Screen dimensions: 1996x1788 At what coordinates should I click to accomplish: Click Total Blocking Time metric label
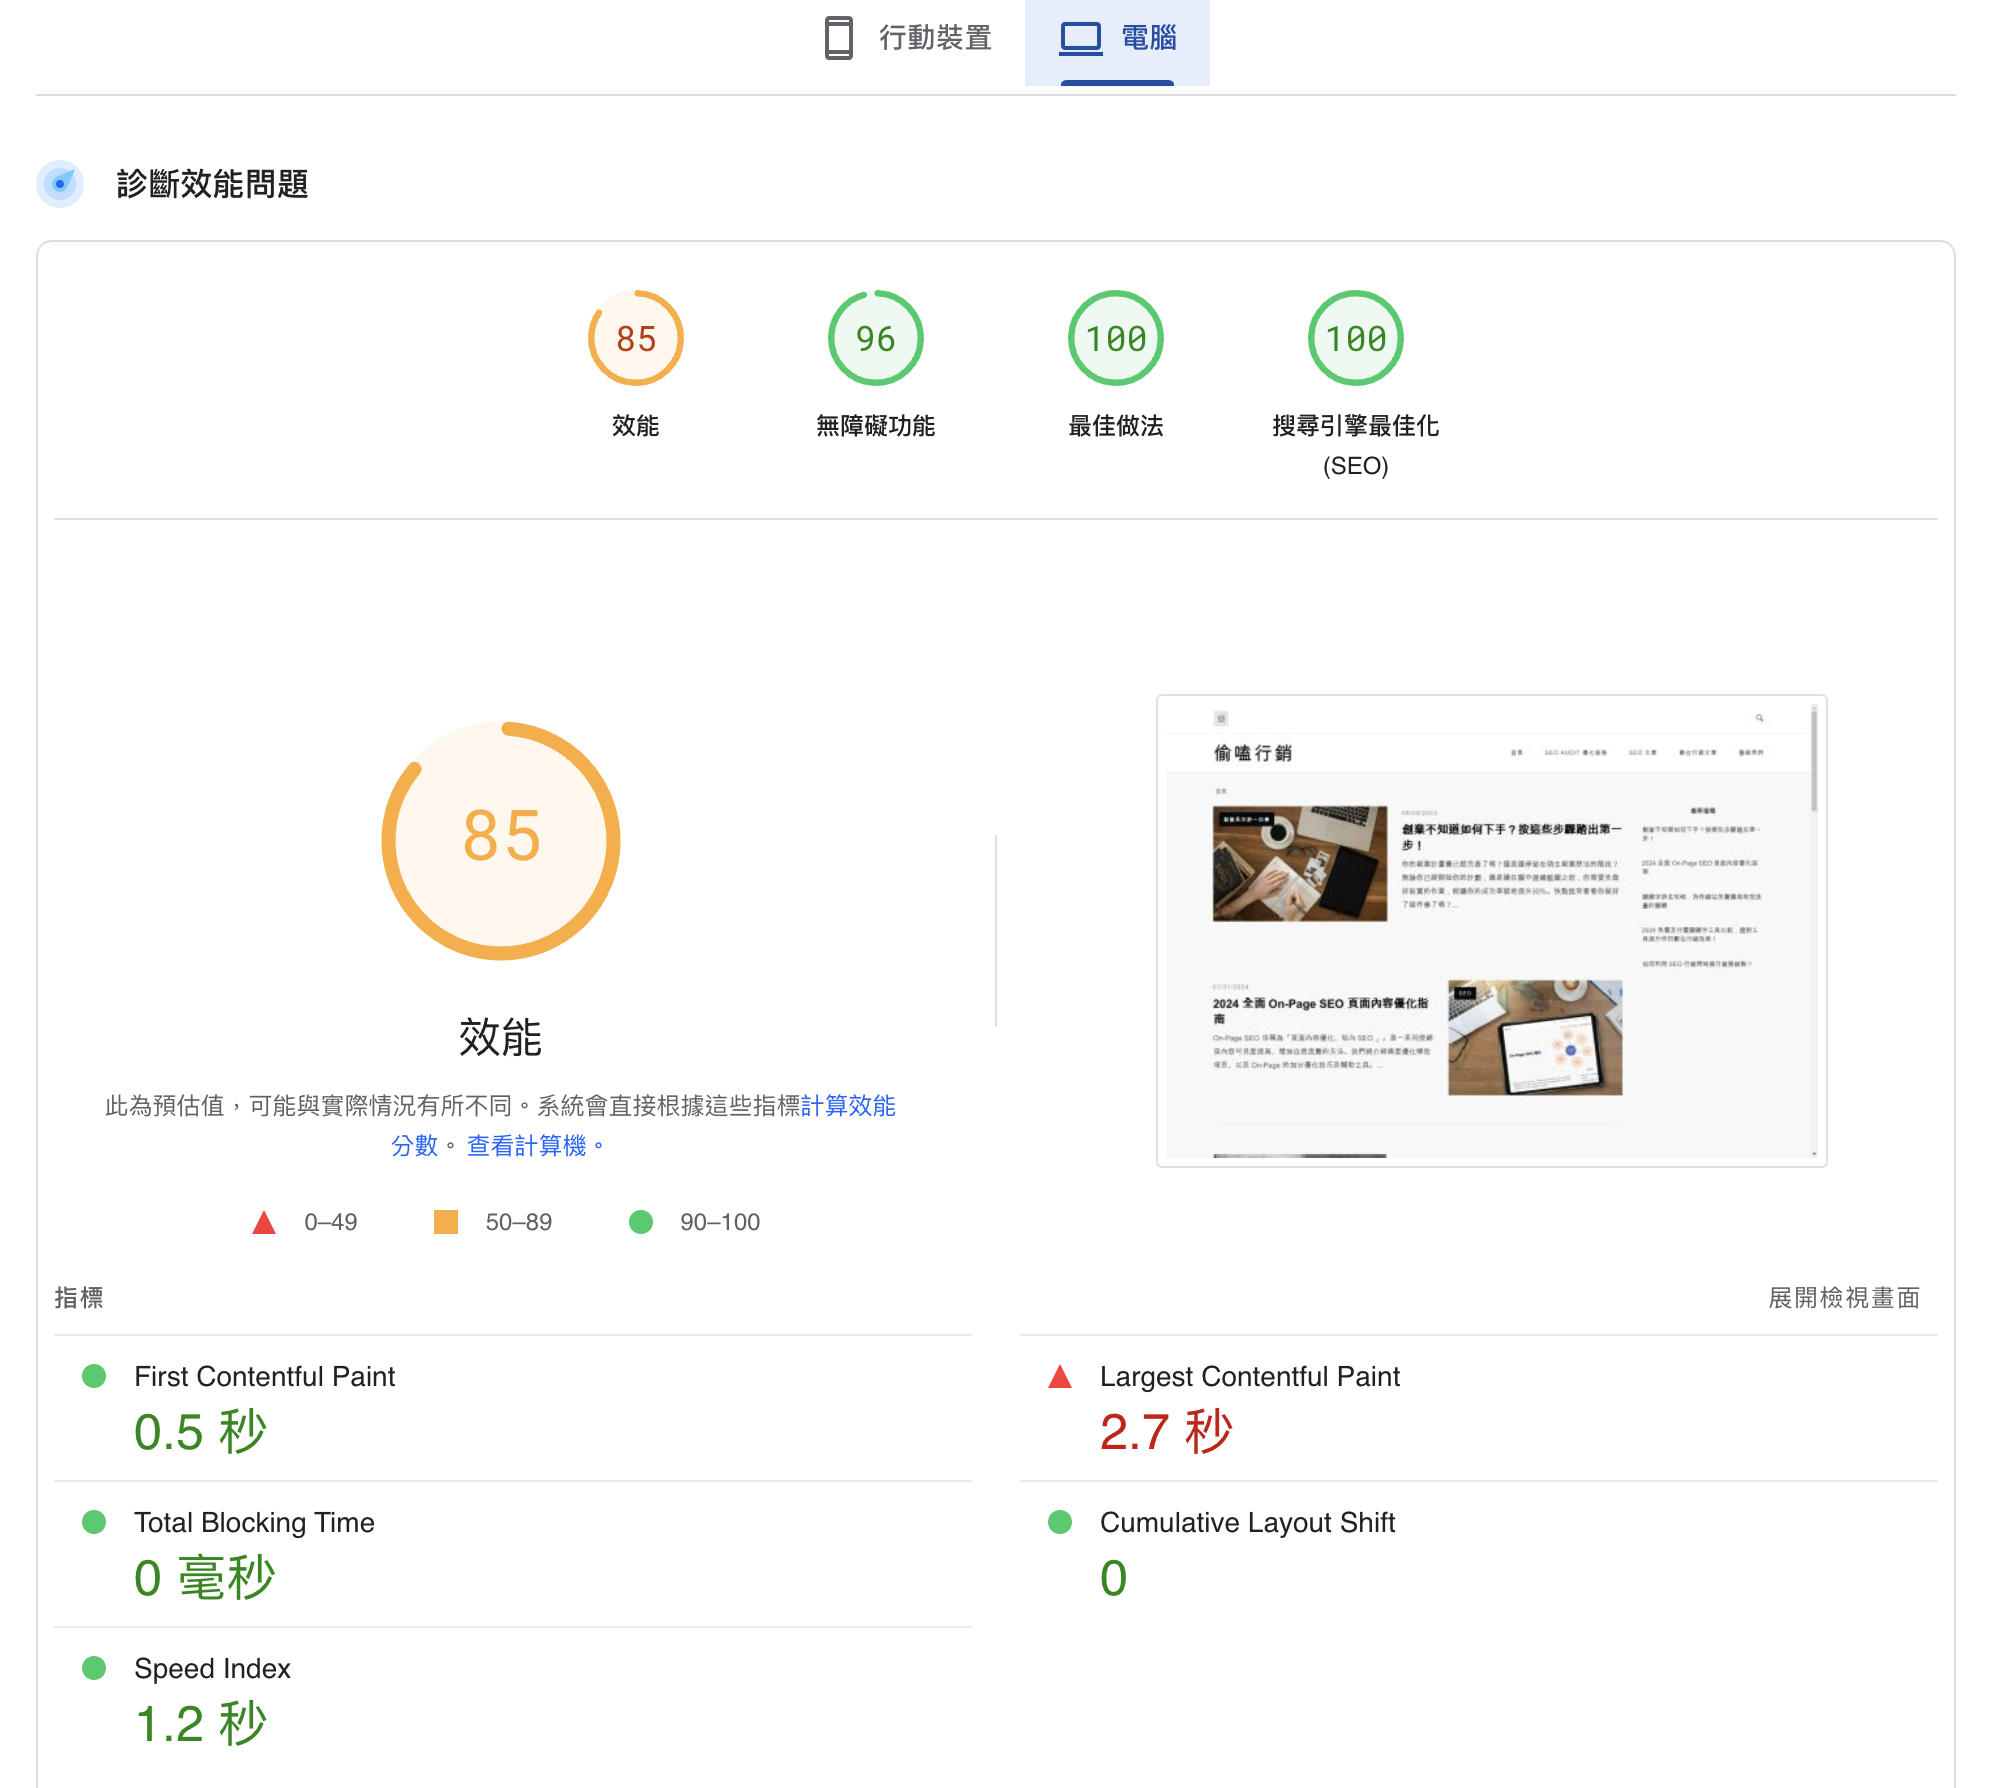(254, 1523)
